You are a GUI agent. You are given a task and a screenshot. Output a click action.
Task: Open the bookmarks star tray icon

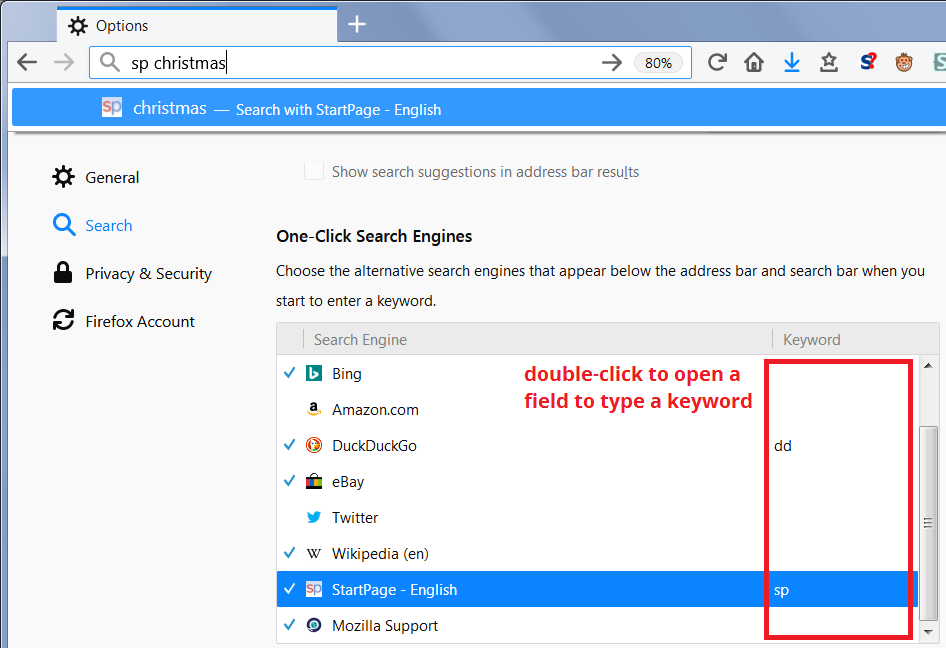point(829,62)
